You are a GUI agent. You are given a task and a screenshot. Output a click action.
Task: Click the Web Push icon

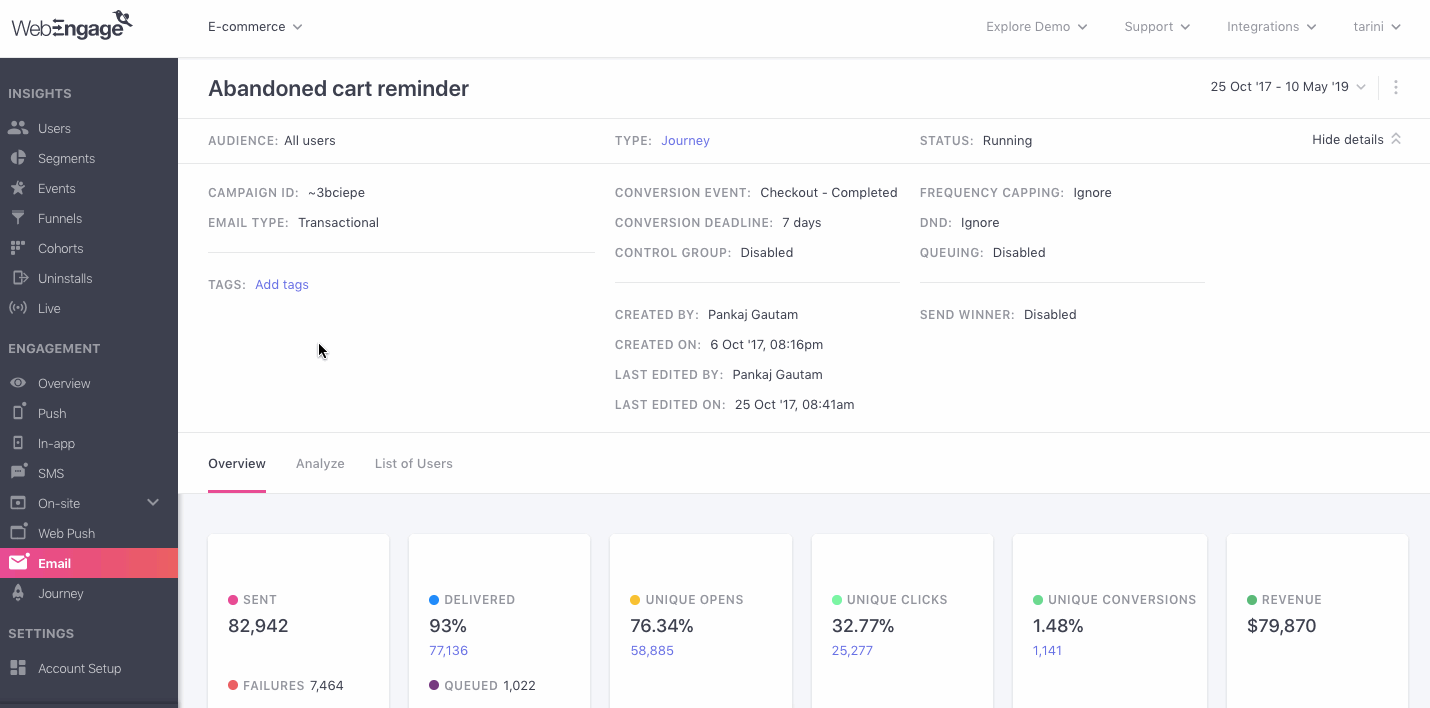point(18,533)
